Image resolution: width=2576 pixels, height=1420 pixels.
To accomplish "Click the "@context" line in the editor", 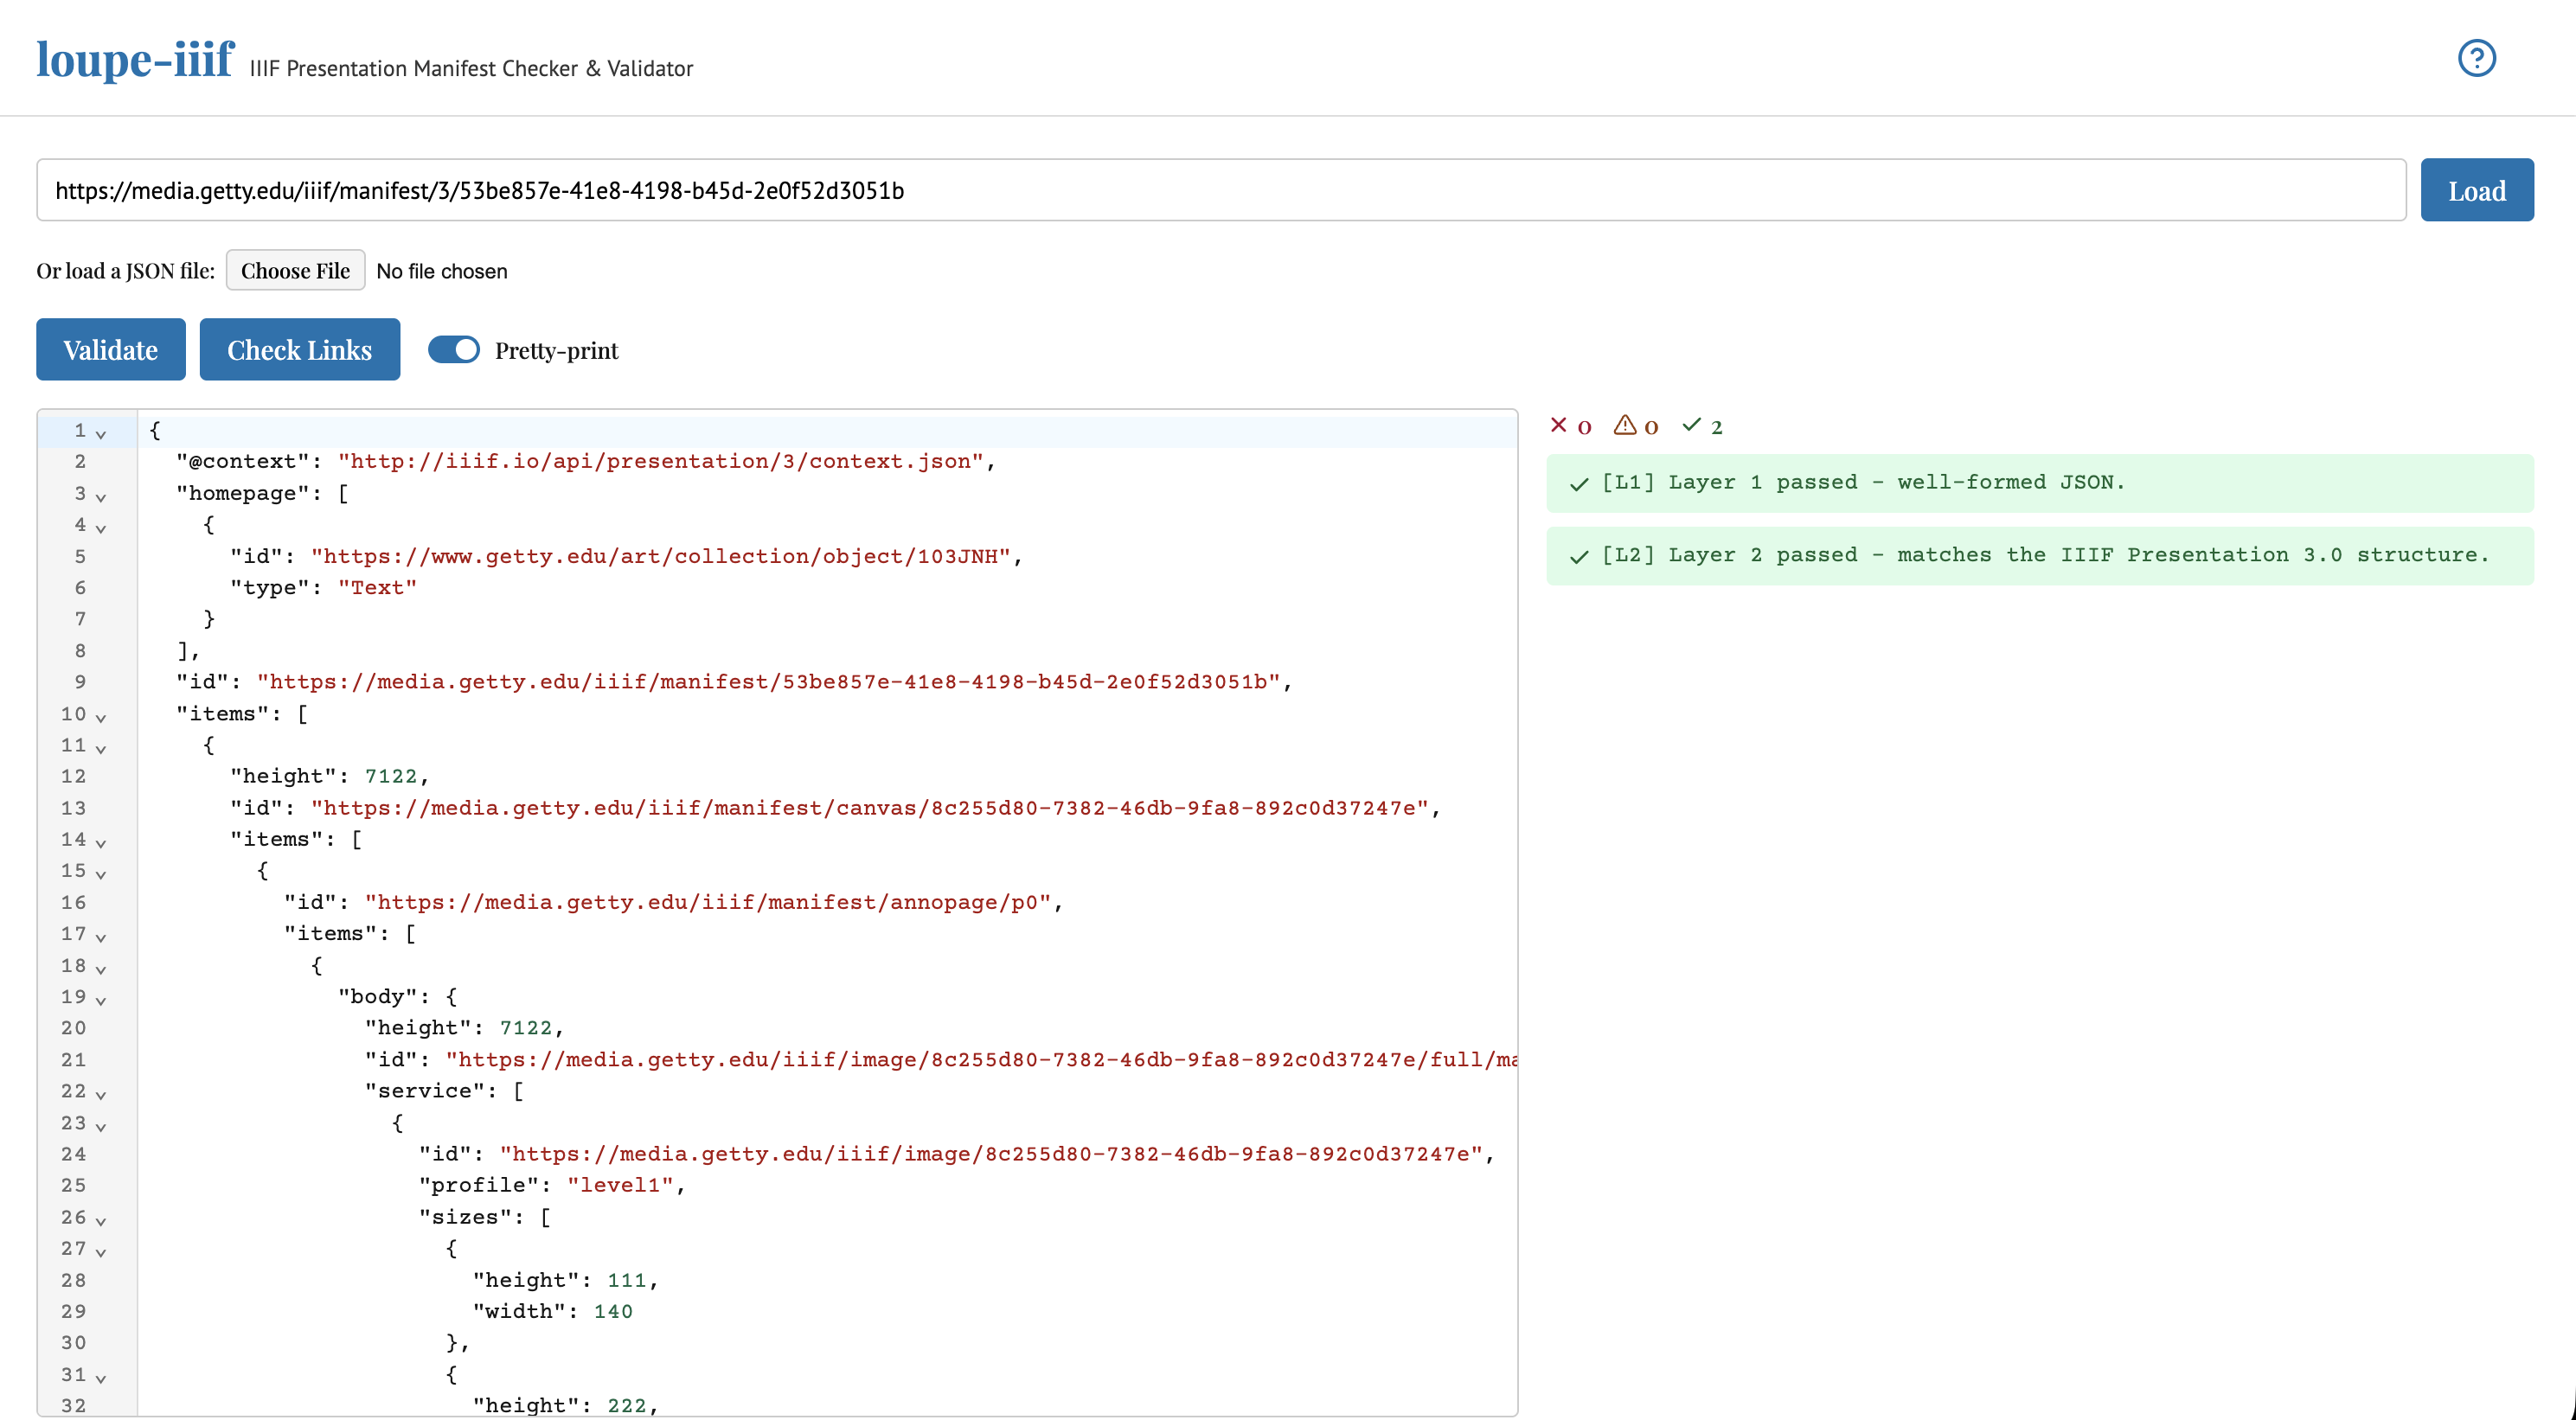I will 586,461.
